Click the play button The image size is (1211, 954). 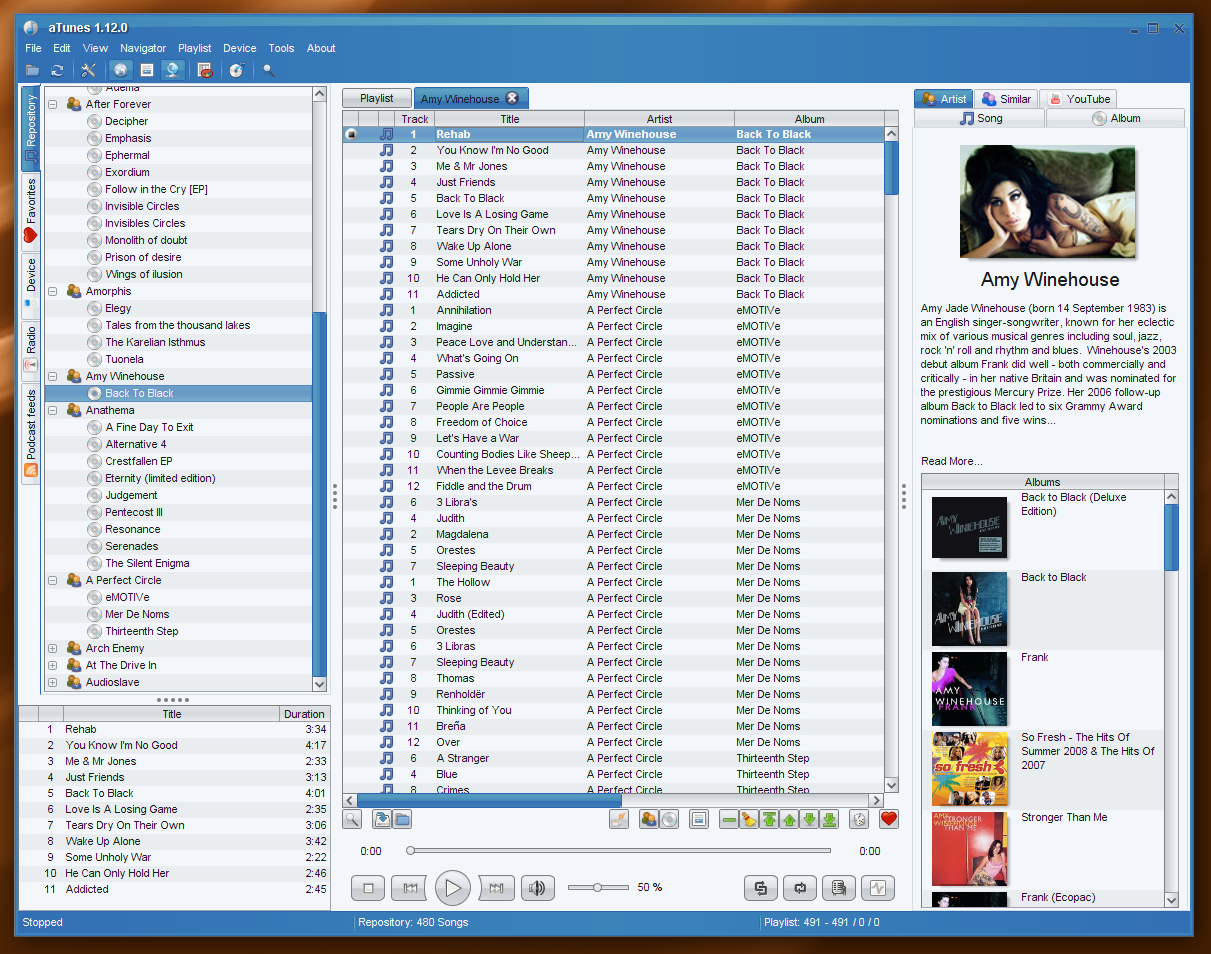[452, 887]
